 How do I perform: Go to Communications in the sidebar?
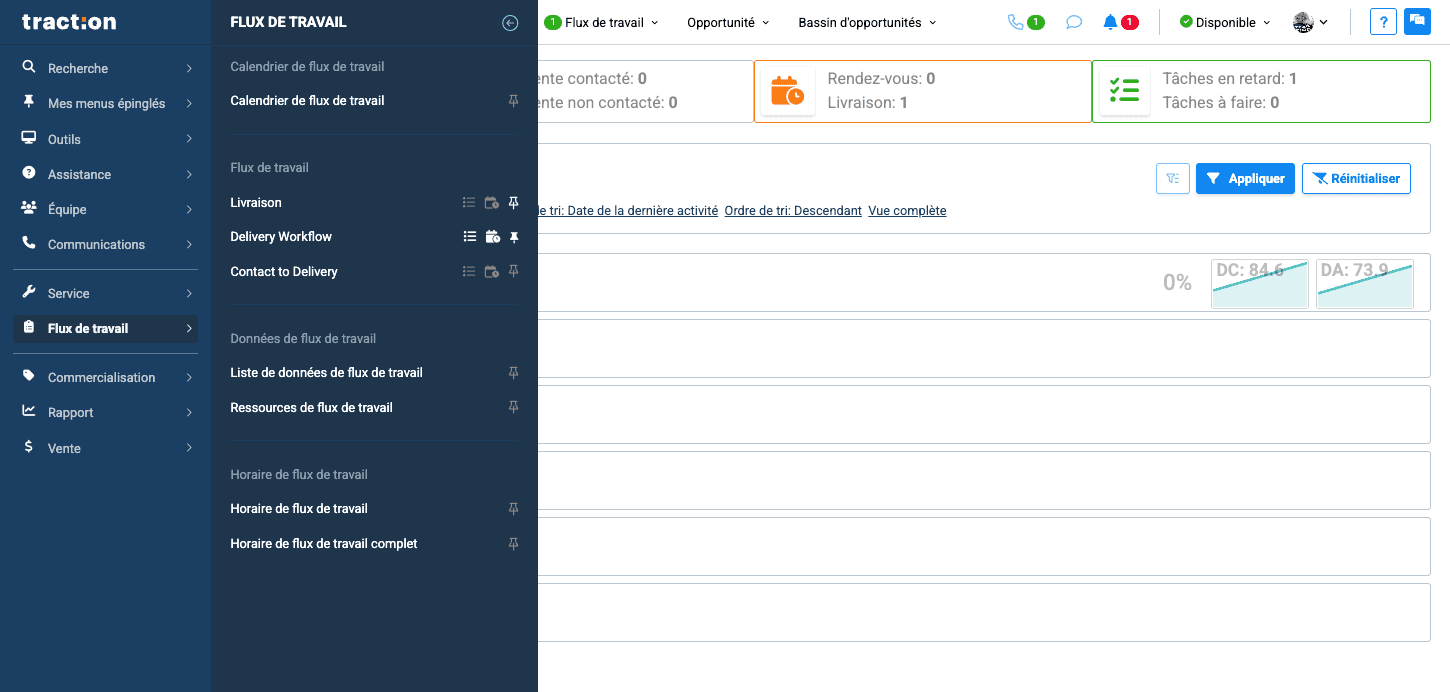click(106, 245)
